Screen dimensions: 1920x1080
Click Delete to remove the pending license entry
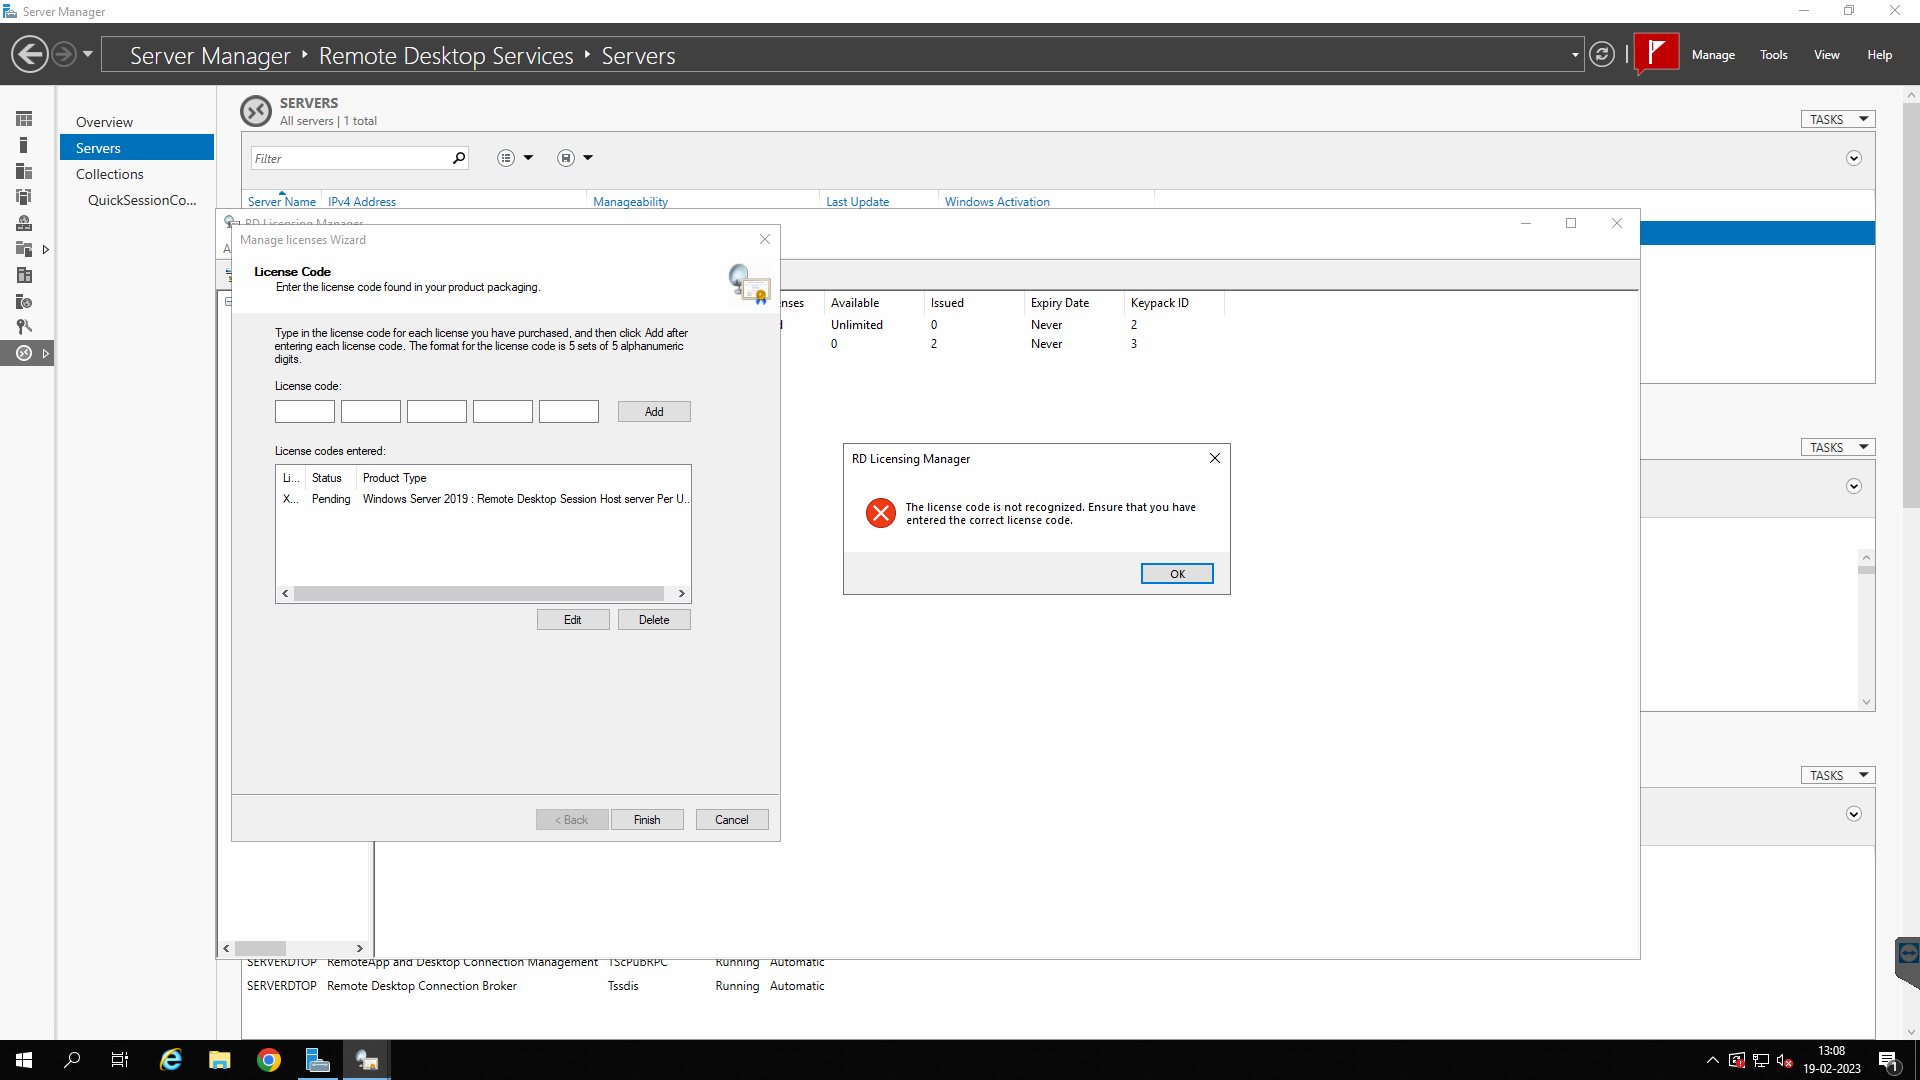654,620
